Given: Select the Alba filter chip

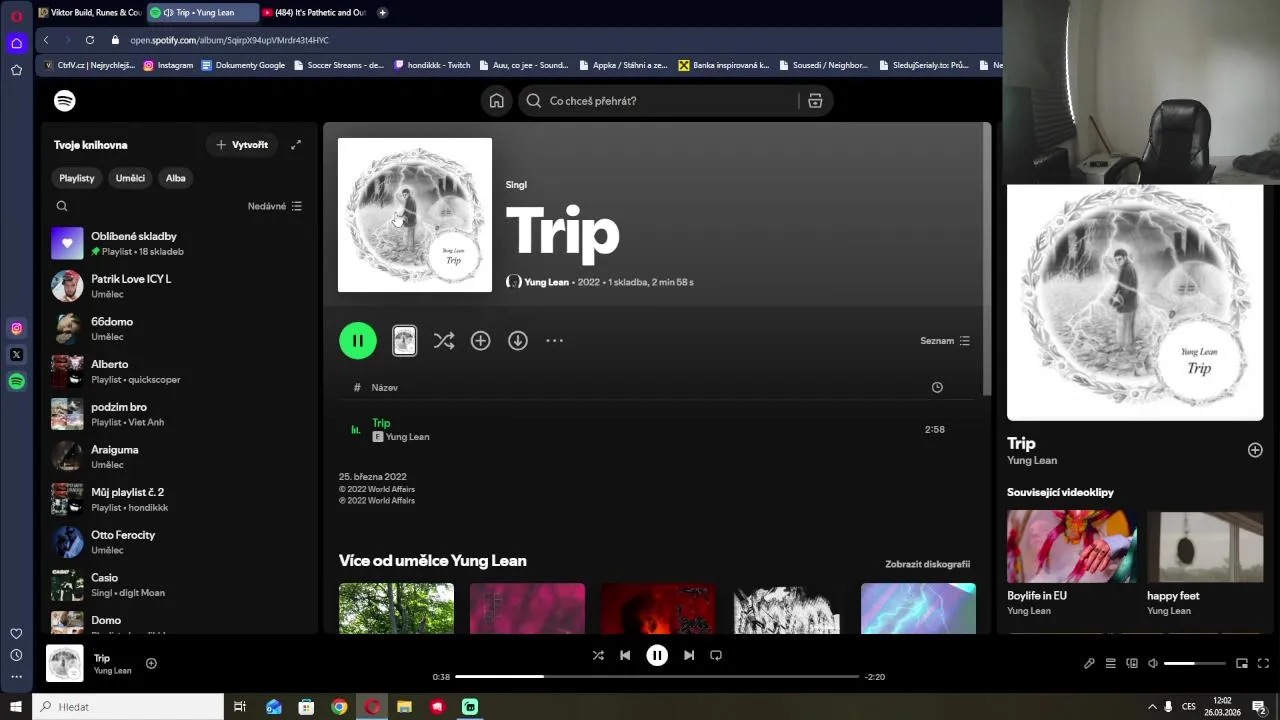Looking at the screenshot, I should click(x=176, y=178).
